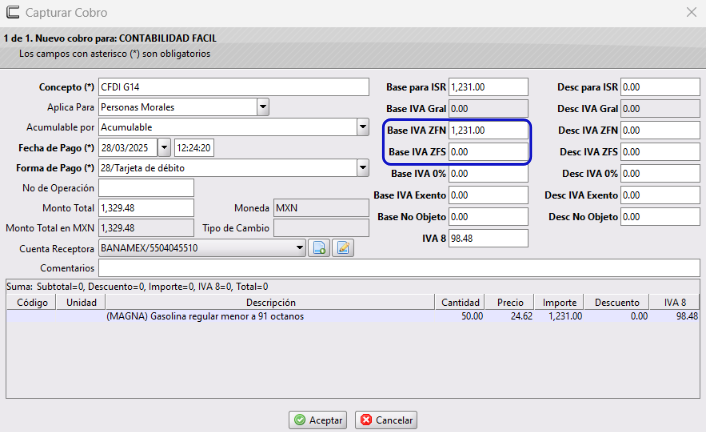The image size is (706, 432).
Task: Click the time field showing 12:24:20
Action: tap(194, 147)
